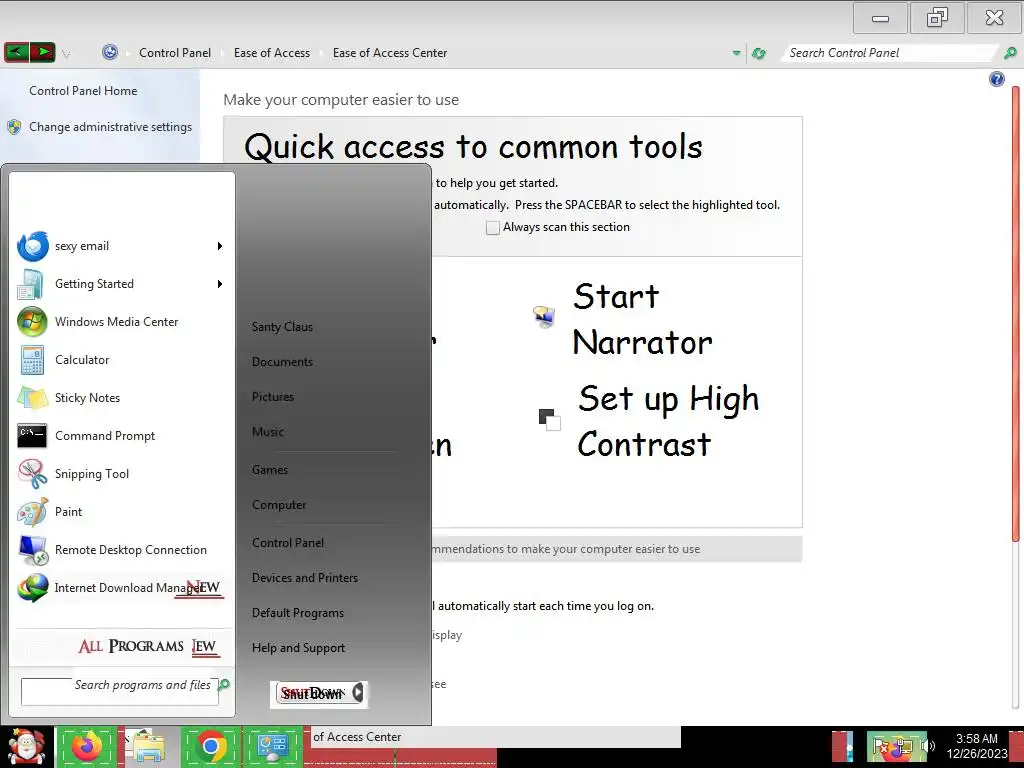This screenshot has height=768, width=1024.
Task: Open Devices and Printers
Action: click(x=305, y=578)
